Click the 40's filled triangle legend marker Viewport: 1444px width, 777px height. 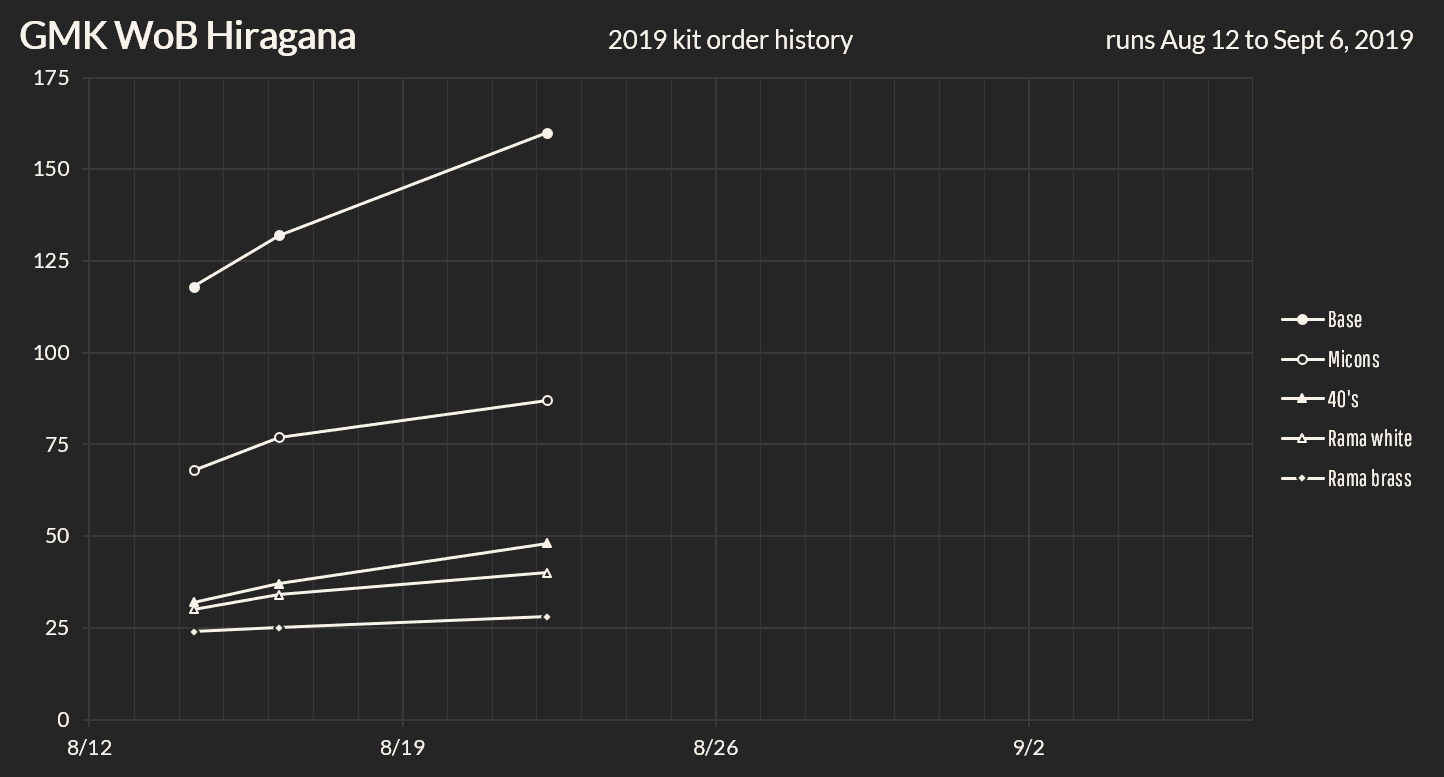coord(1302,399)
